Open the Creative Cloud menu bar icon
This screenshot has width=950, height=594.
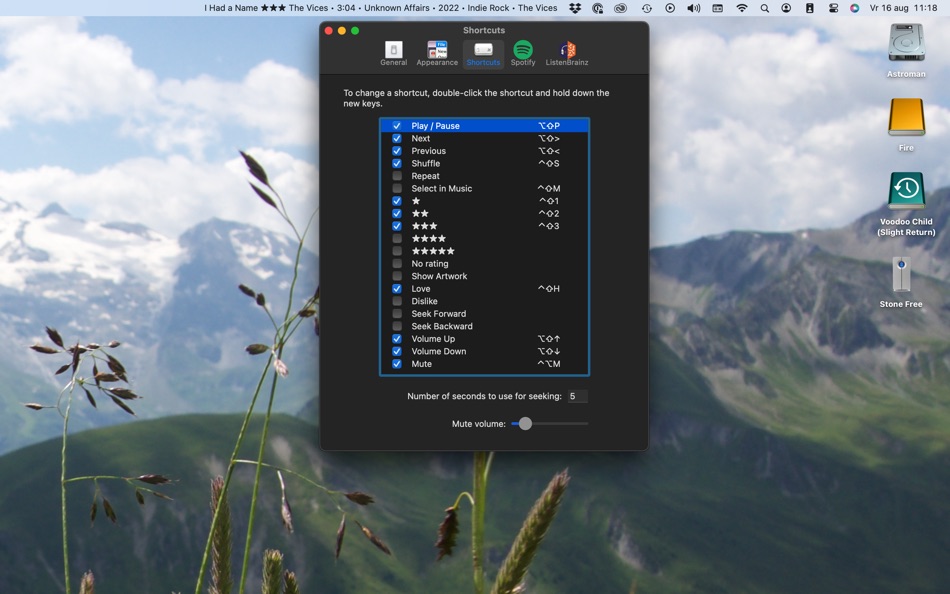coord(621,7)
